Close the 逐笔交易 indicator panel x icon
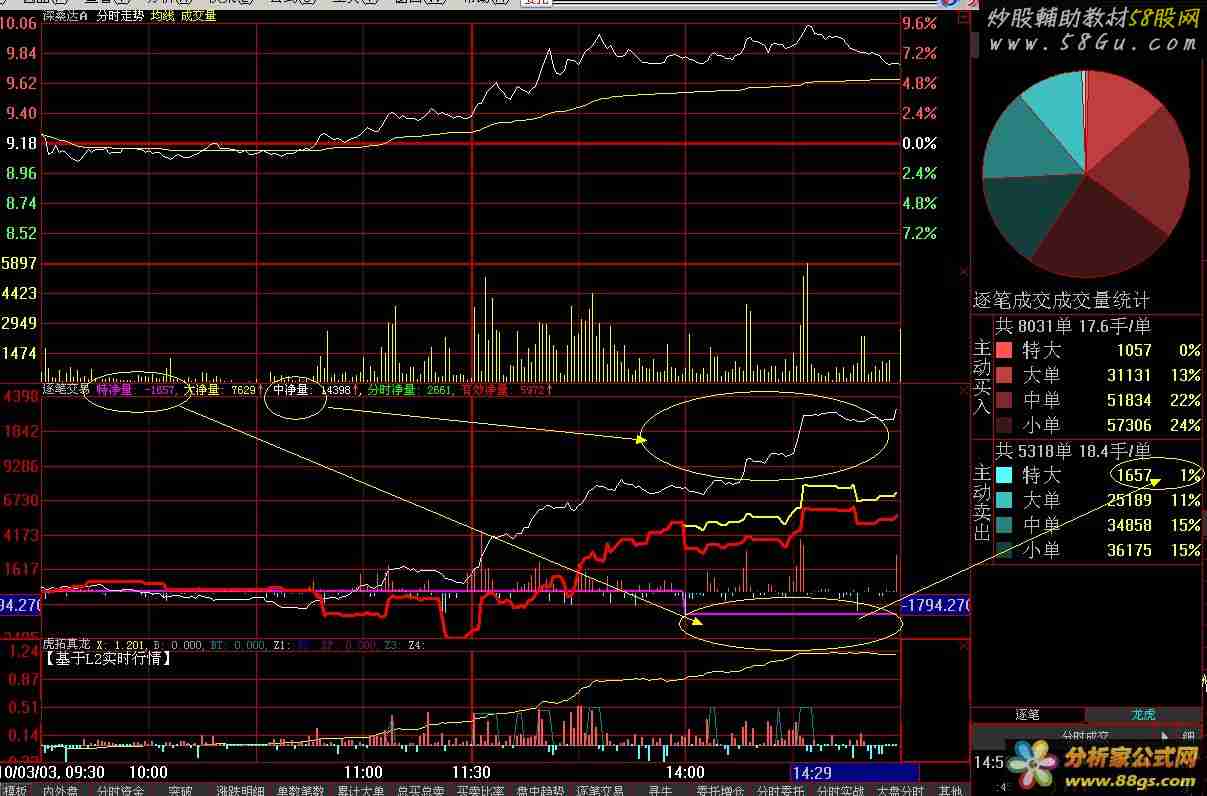 click(x=964, y=392)
